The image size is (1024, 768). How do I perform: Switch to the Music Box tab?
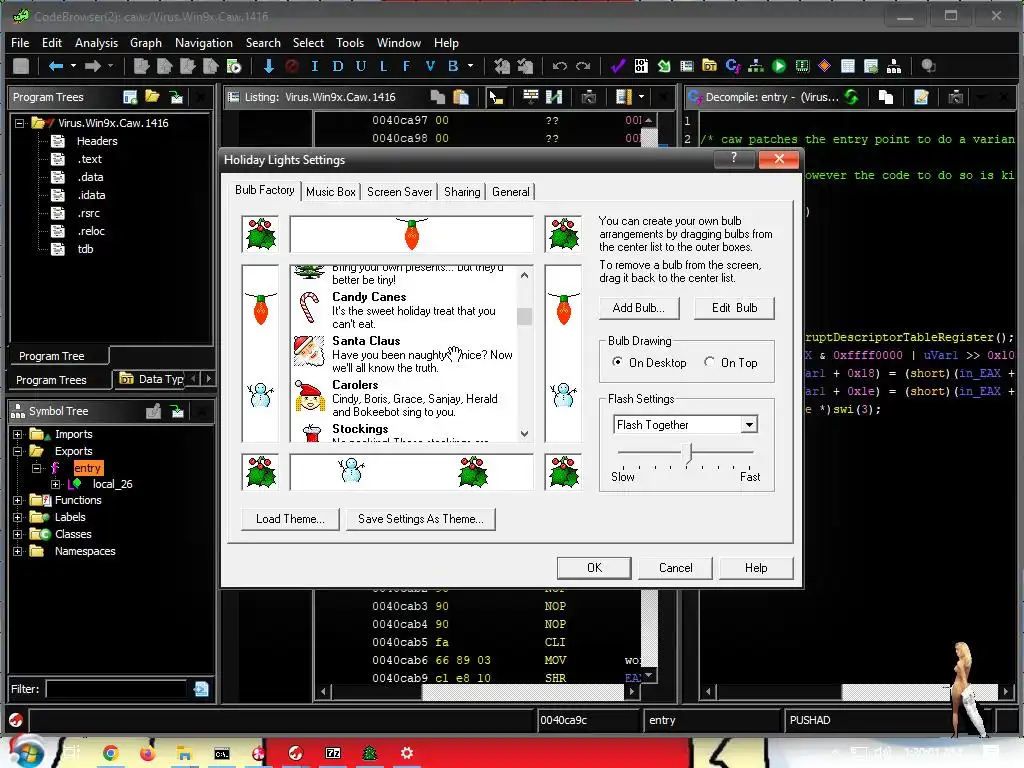point(330,192)
